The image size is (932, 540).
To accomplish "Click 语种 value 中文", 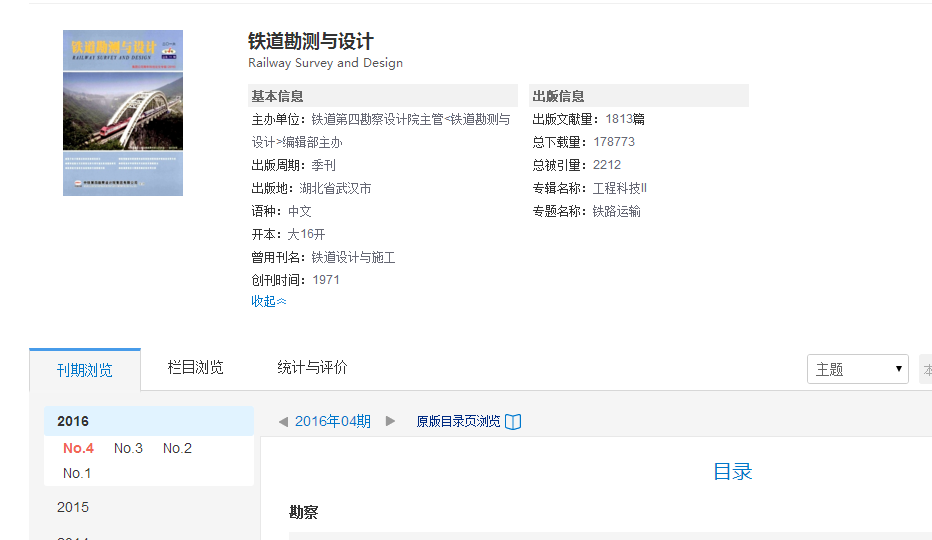I will pyautogui.click(x=300, y=211).
